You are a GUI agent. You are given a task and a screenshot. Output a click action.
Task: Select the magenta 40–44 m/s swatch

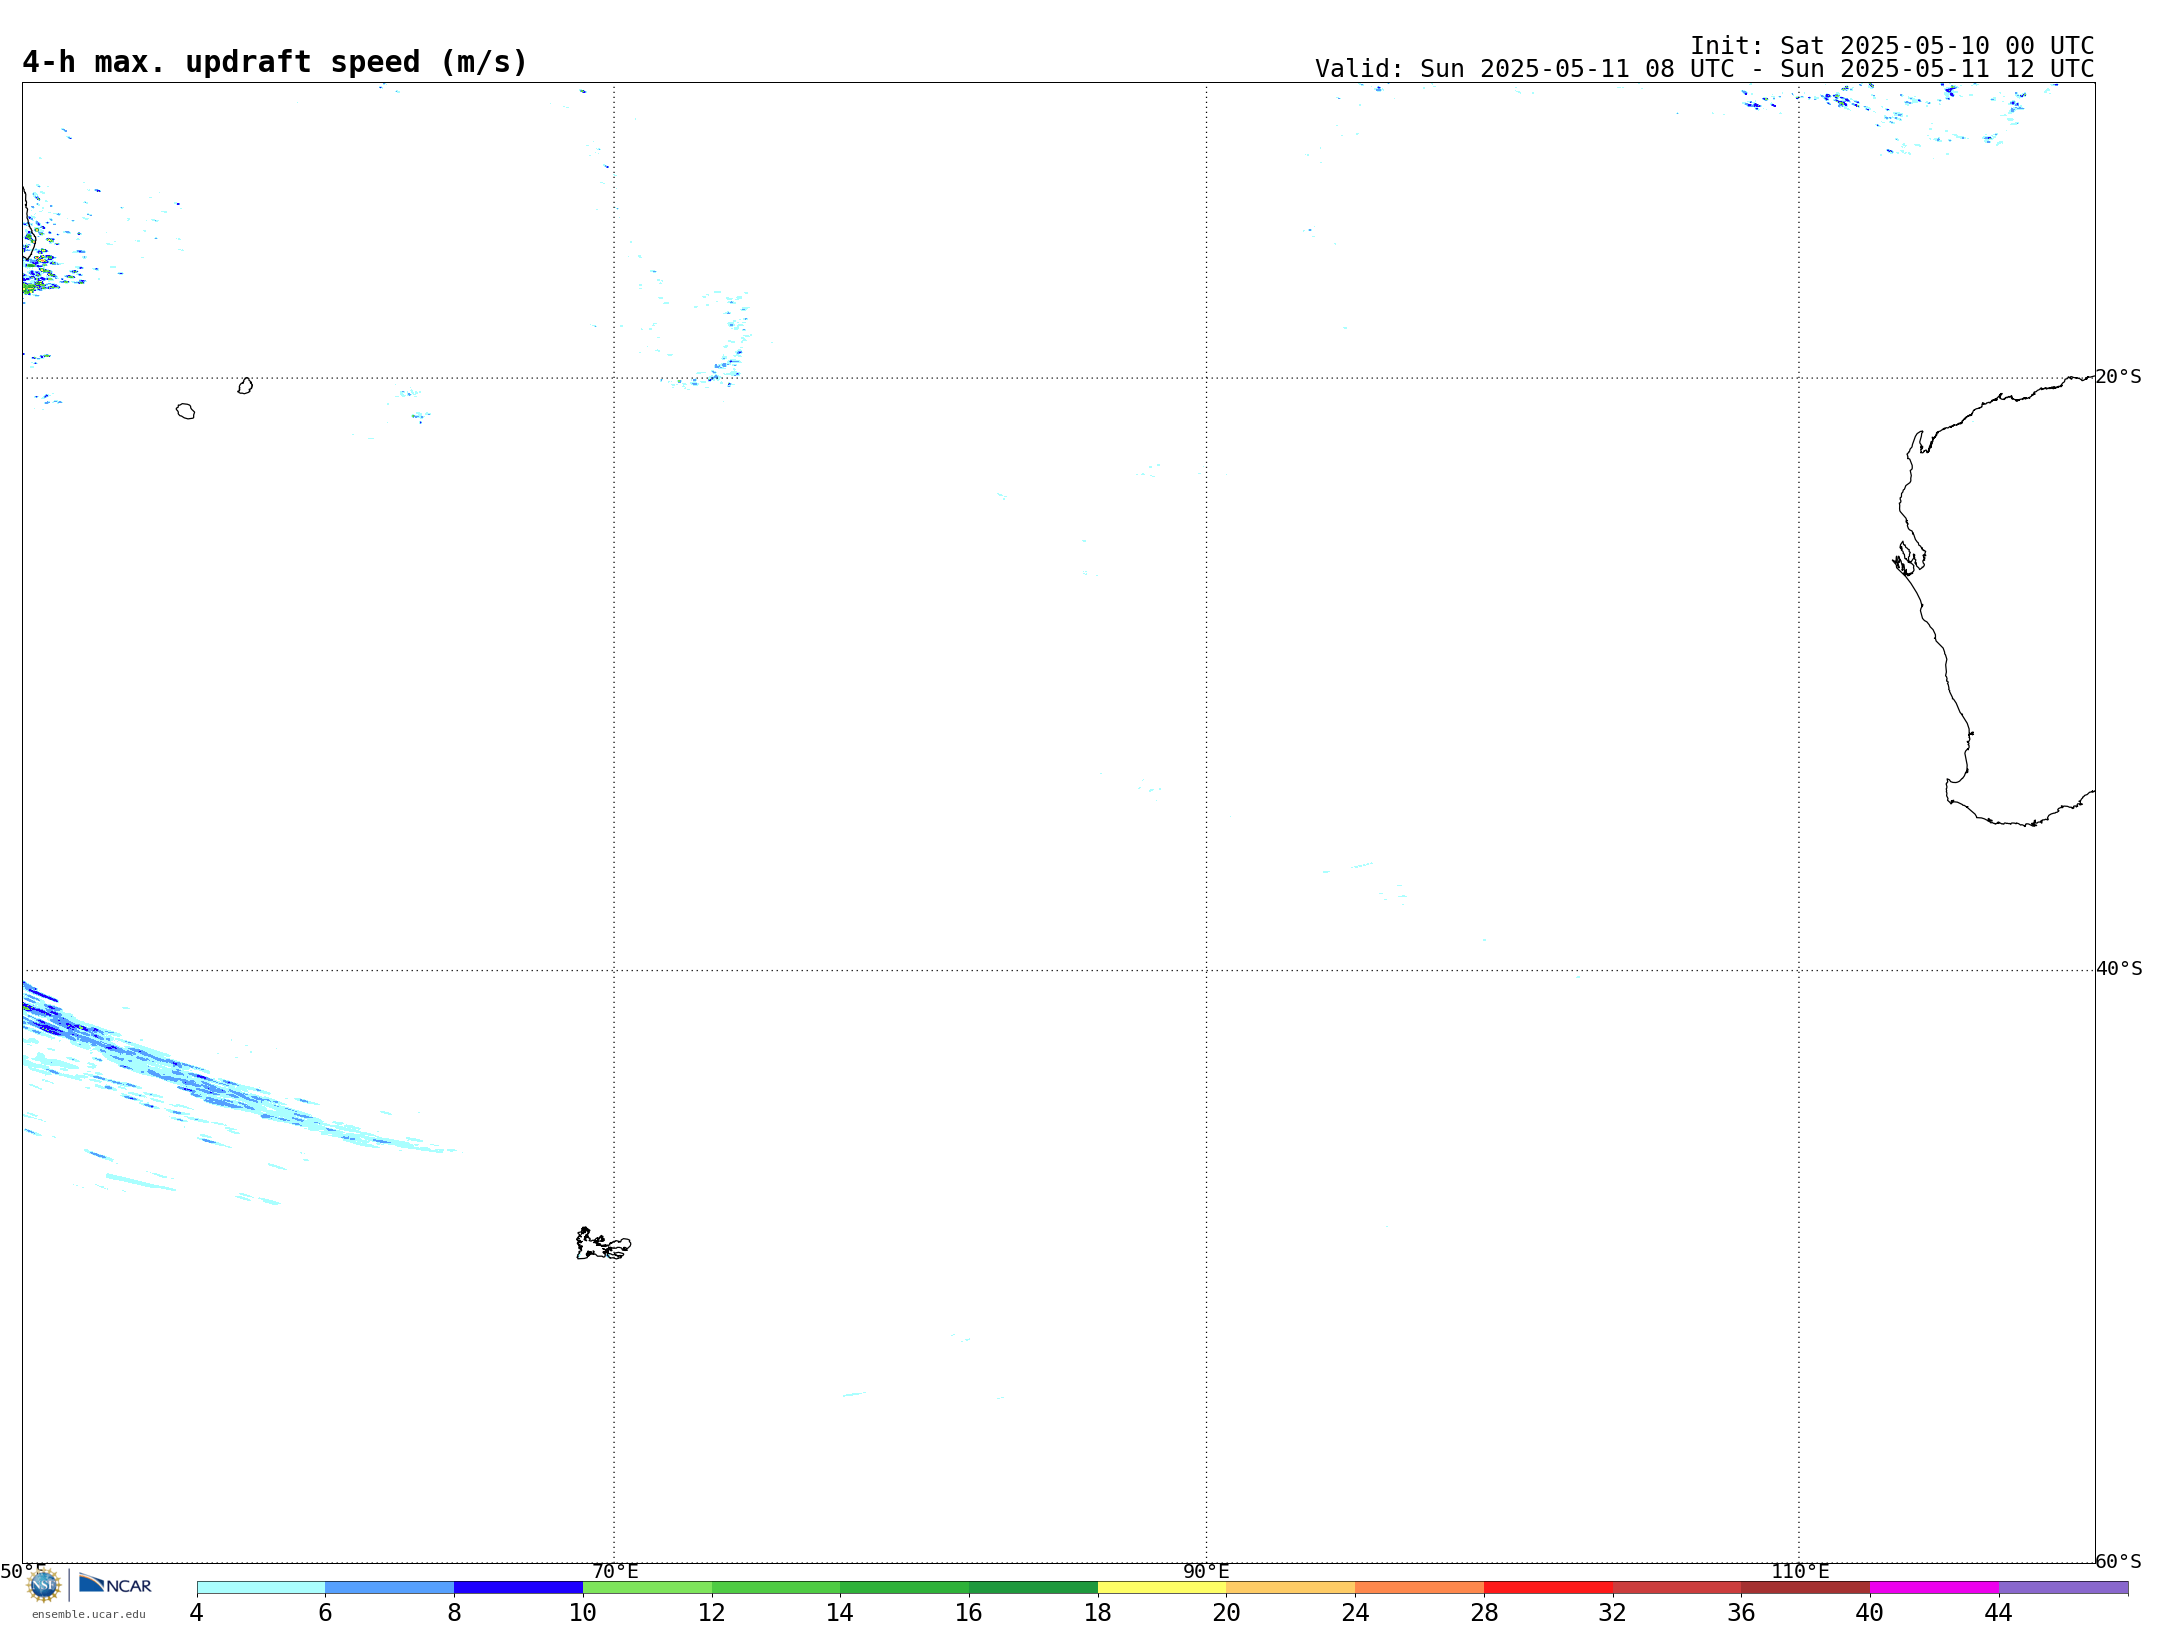pos(1934,1587)
